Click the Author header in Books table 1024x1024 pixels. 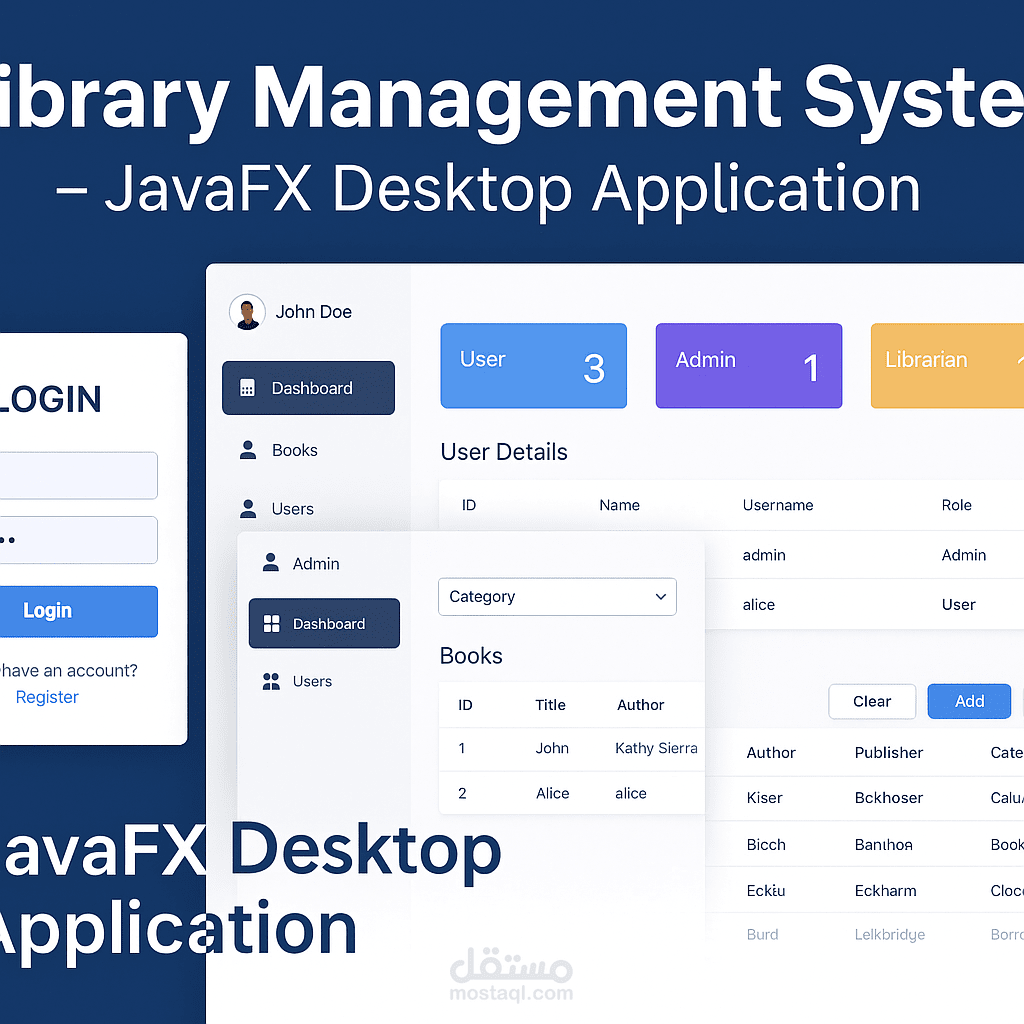(640, 705)
